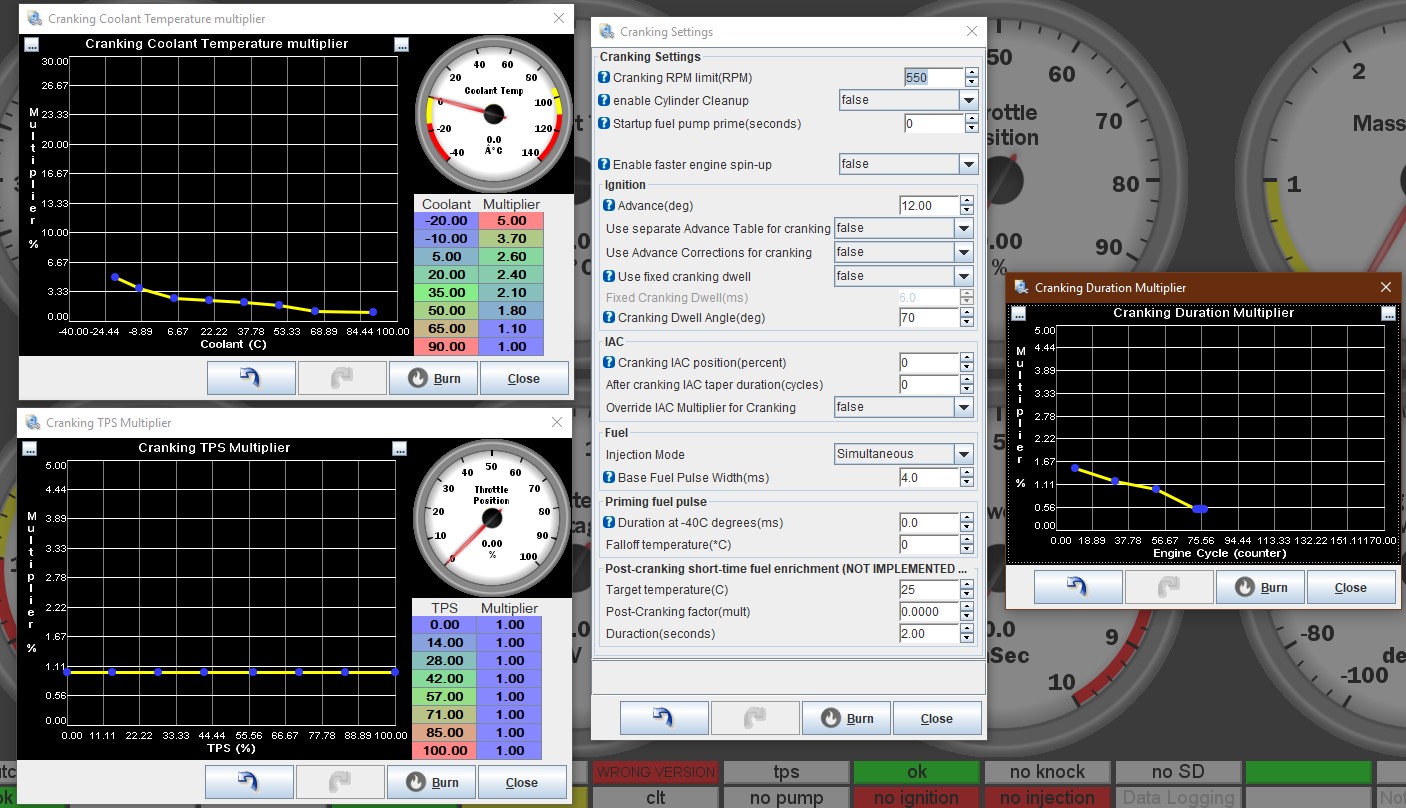Click help icon next to Base Fuel Pulse Width

[609, 478]
